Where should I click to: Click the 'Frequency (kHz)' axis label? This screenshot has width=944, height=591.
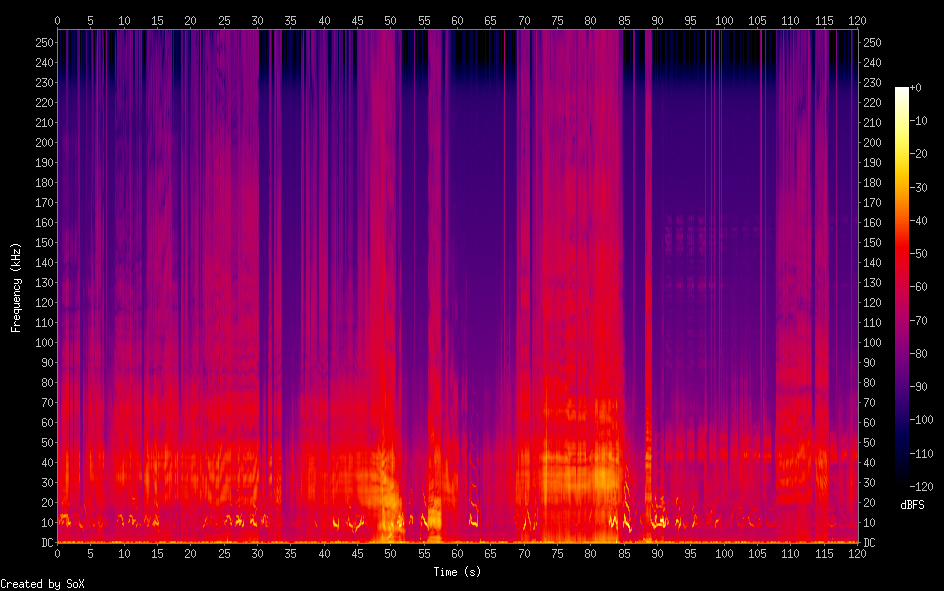pyautogui.click(x=16, y=287)
